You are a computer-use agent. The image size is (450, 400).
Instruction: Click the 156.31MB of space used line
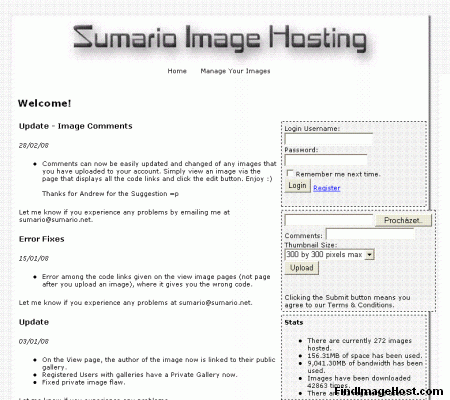(x=365, y=356)
